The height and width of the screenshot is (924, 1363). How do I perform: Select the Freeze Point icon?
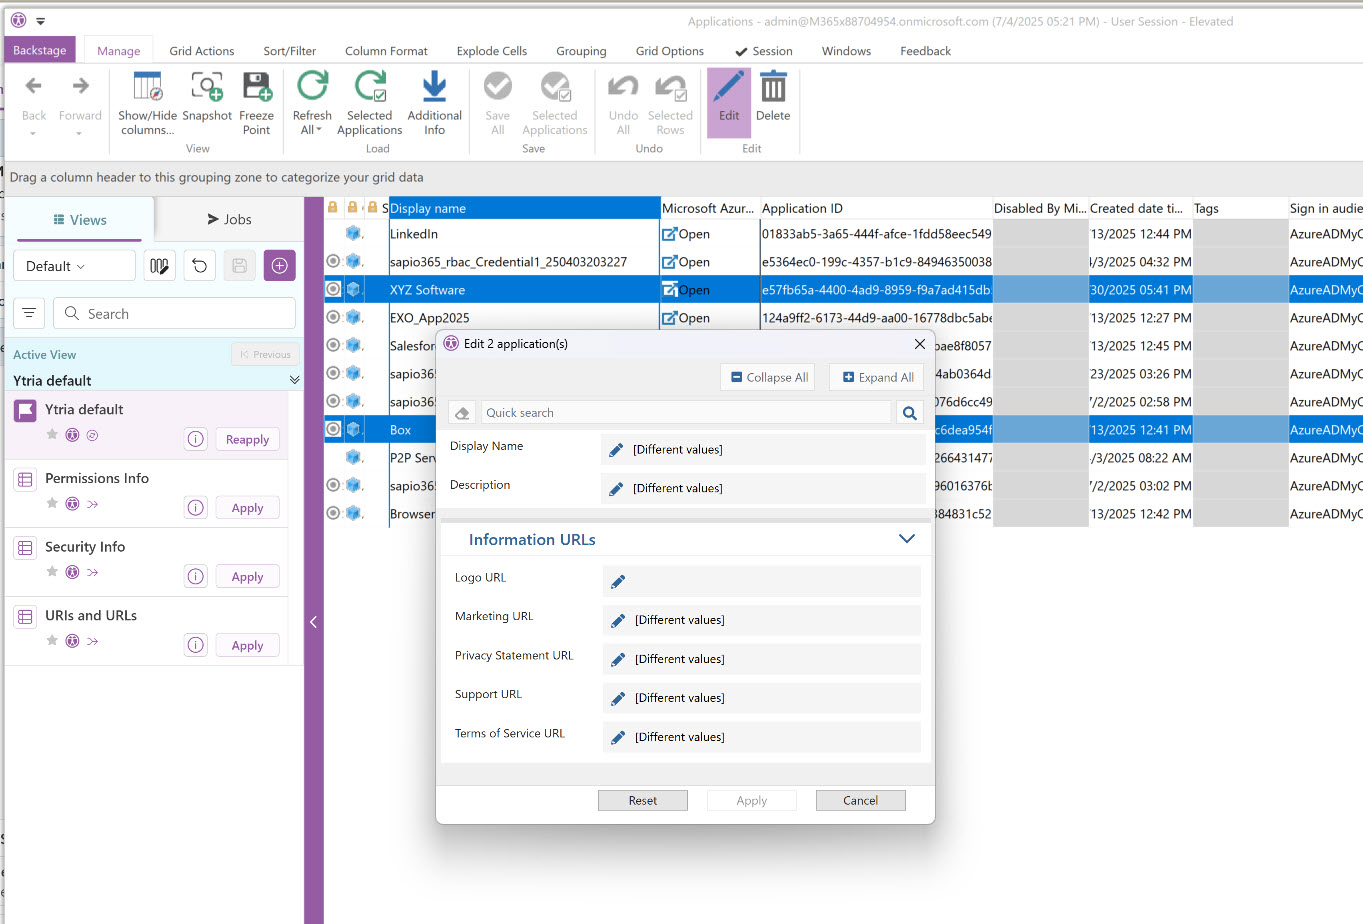click(x=257, y=88)
